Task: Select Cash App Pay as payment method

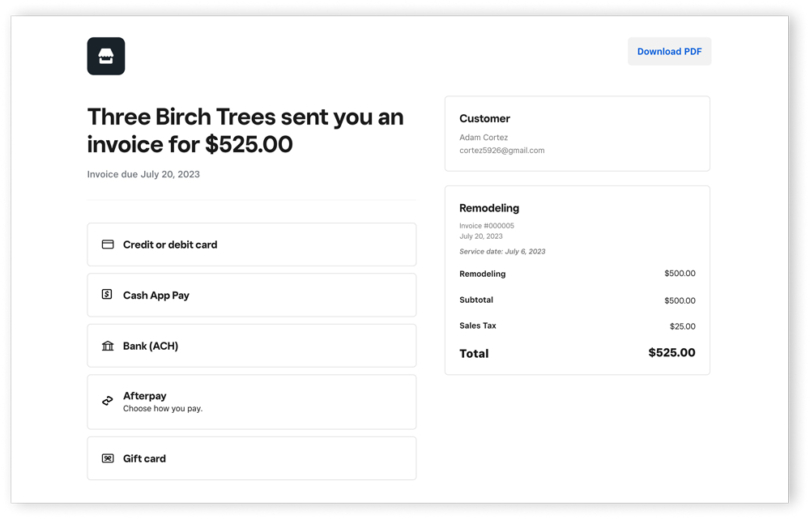Action: [251, 295]
